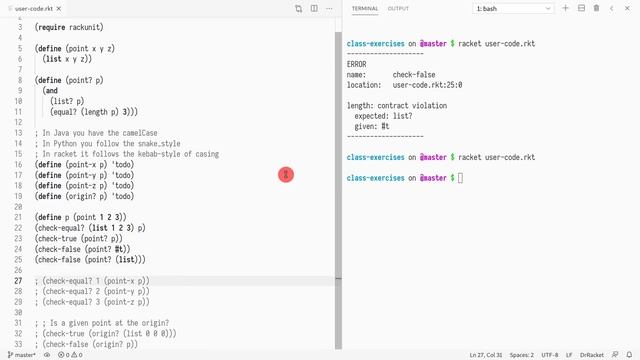Click on '(check-false (point? (list)))' line

click(x=90, y=260)
